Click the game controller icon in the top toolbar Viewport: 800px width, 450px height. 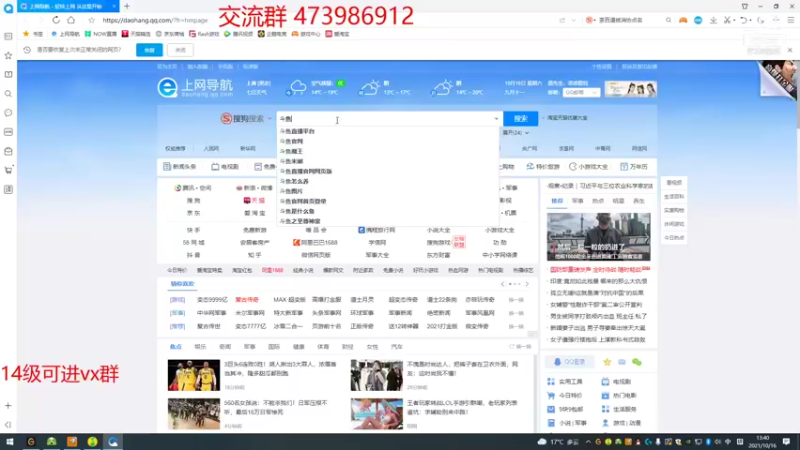pos(683,20)
